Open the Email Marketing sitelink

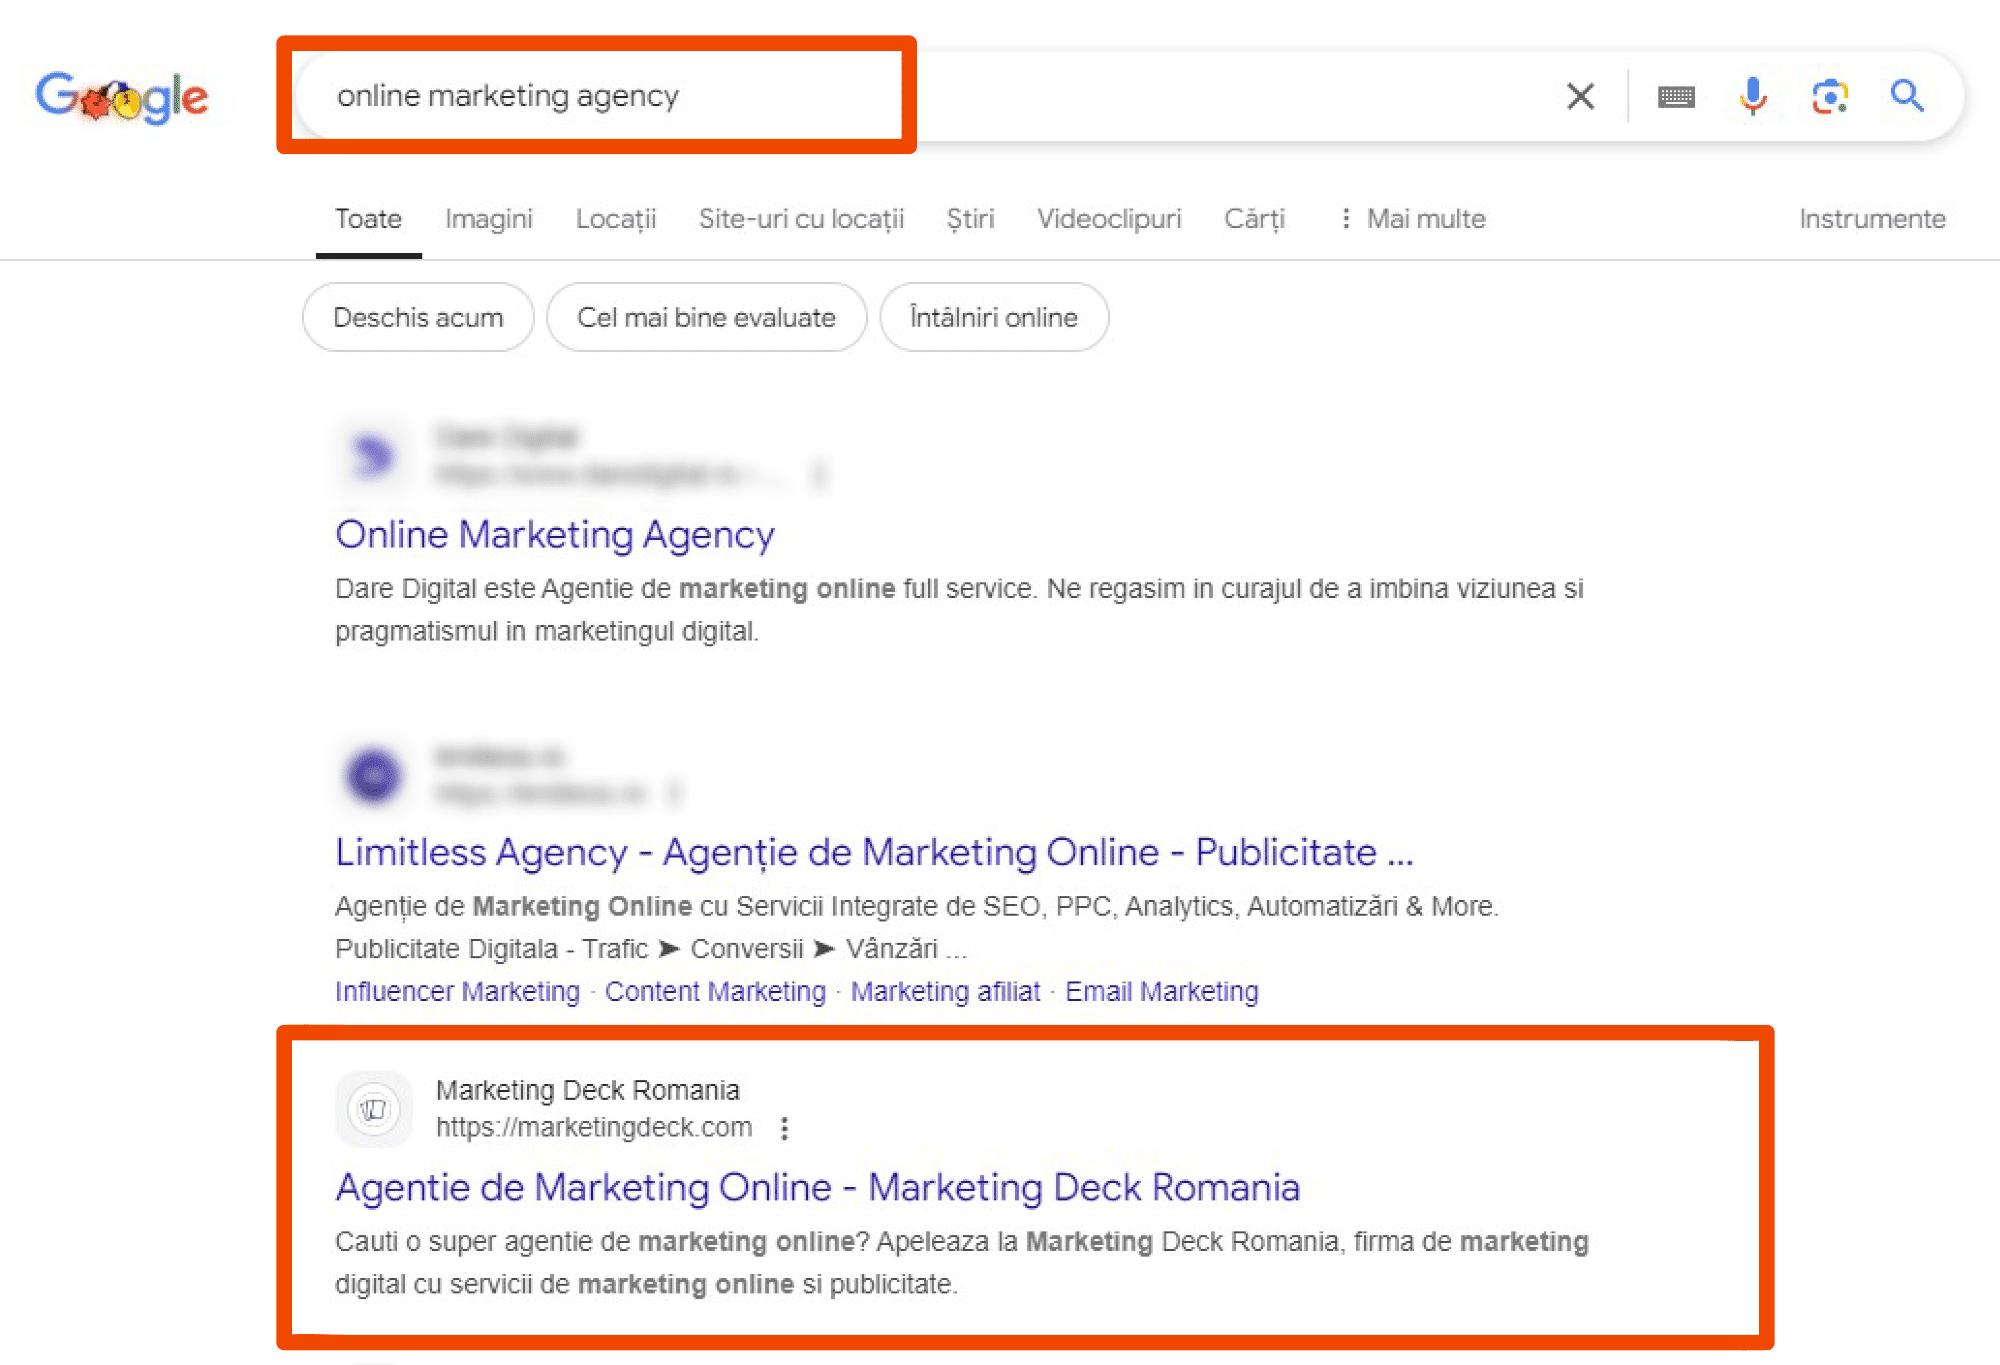tap(1161, 991)
